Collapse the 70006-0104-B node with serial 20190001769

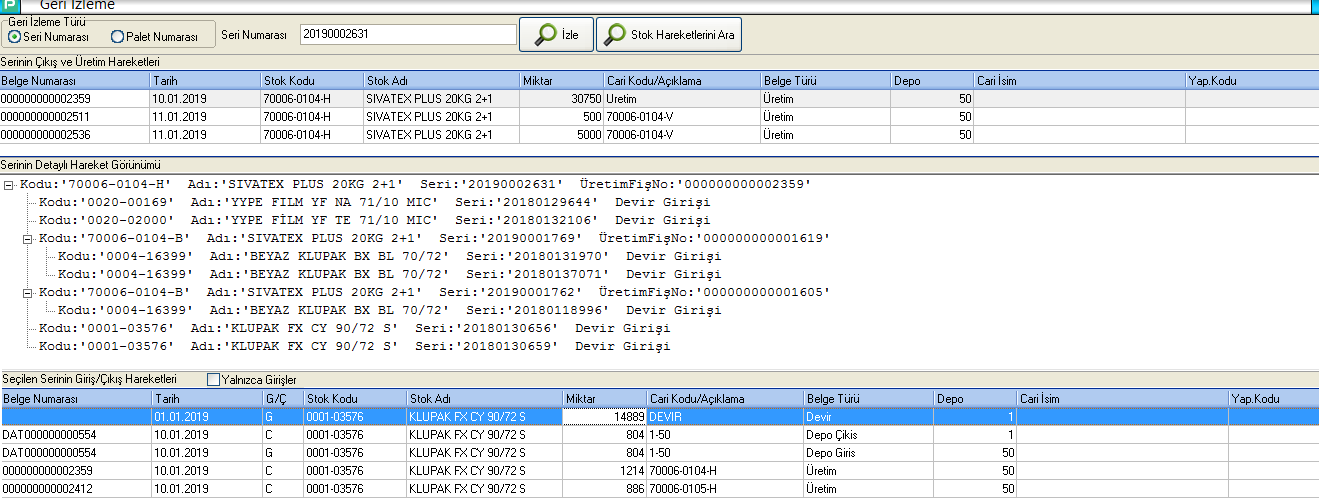pyautogui.click(x=28, y=238)
